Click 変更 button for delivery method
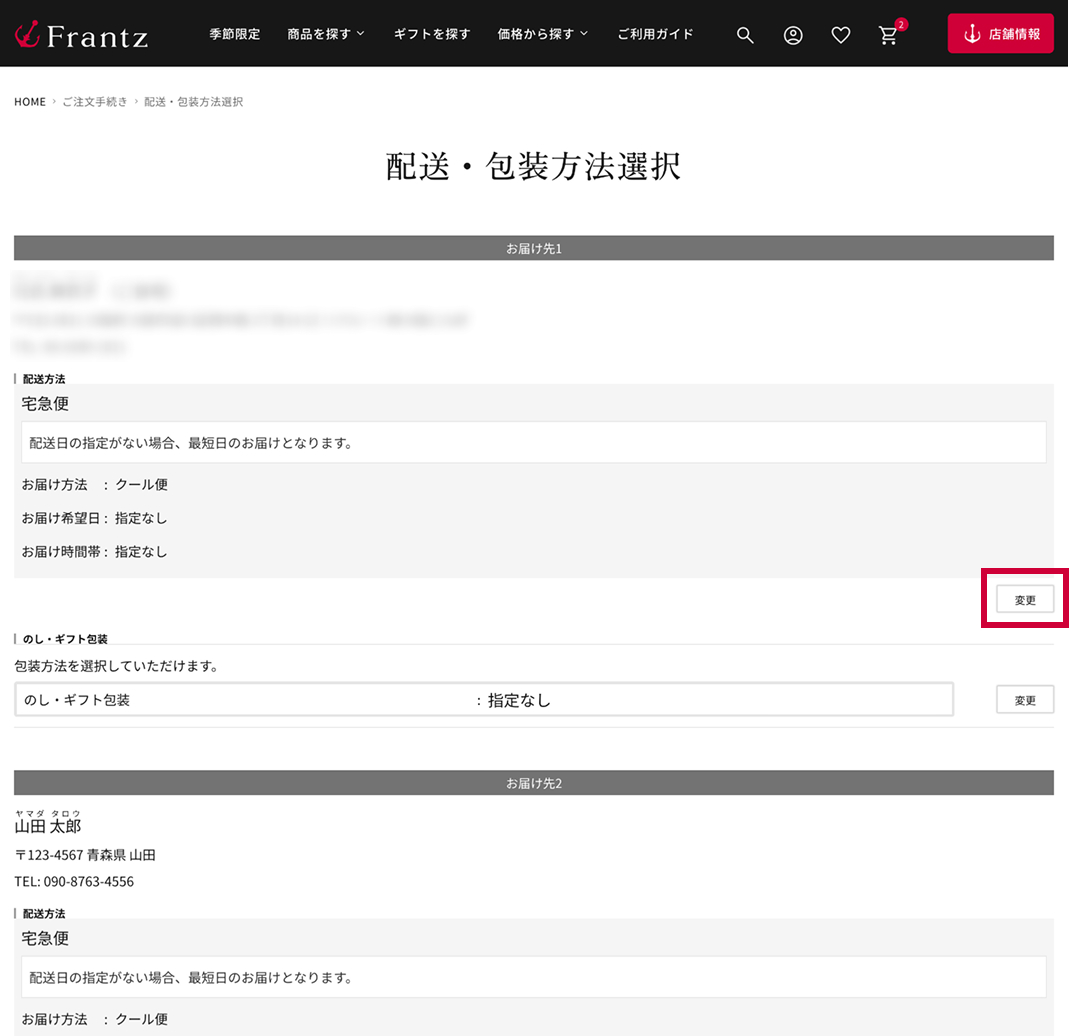Image resolution: width=1069 pixels, height=1036 pixels. (1025, 600)
